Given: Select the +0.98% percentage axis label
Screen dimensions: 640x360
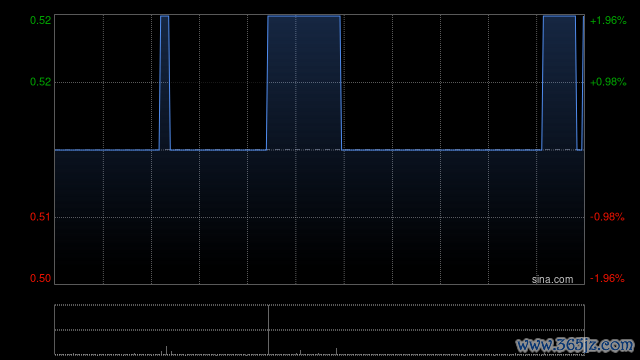Looking at the screenshot, I should 608,82.
